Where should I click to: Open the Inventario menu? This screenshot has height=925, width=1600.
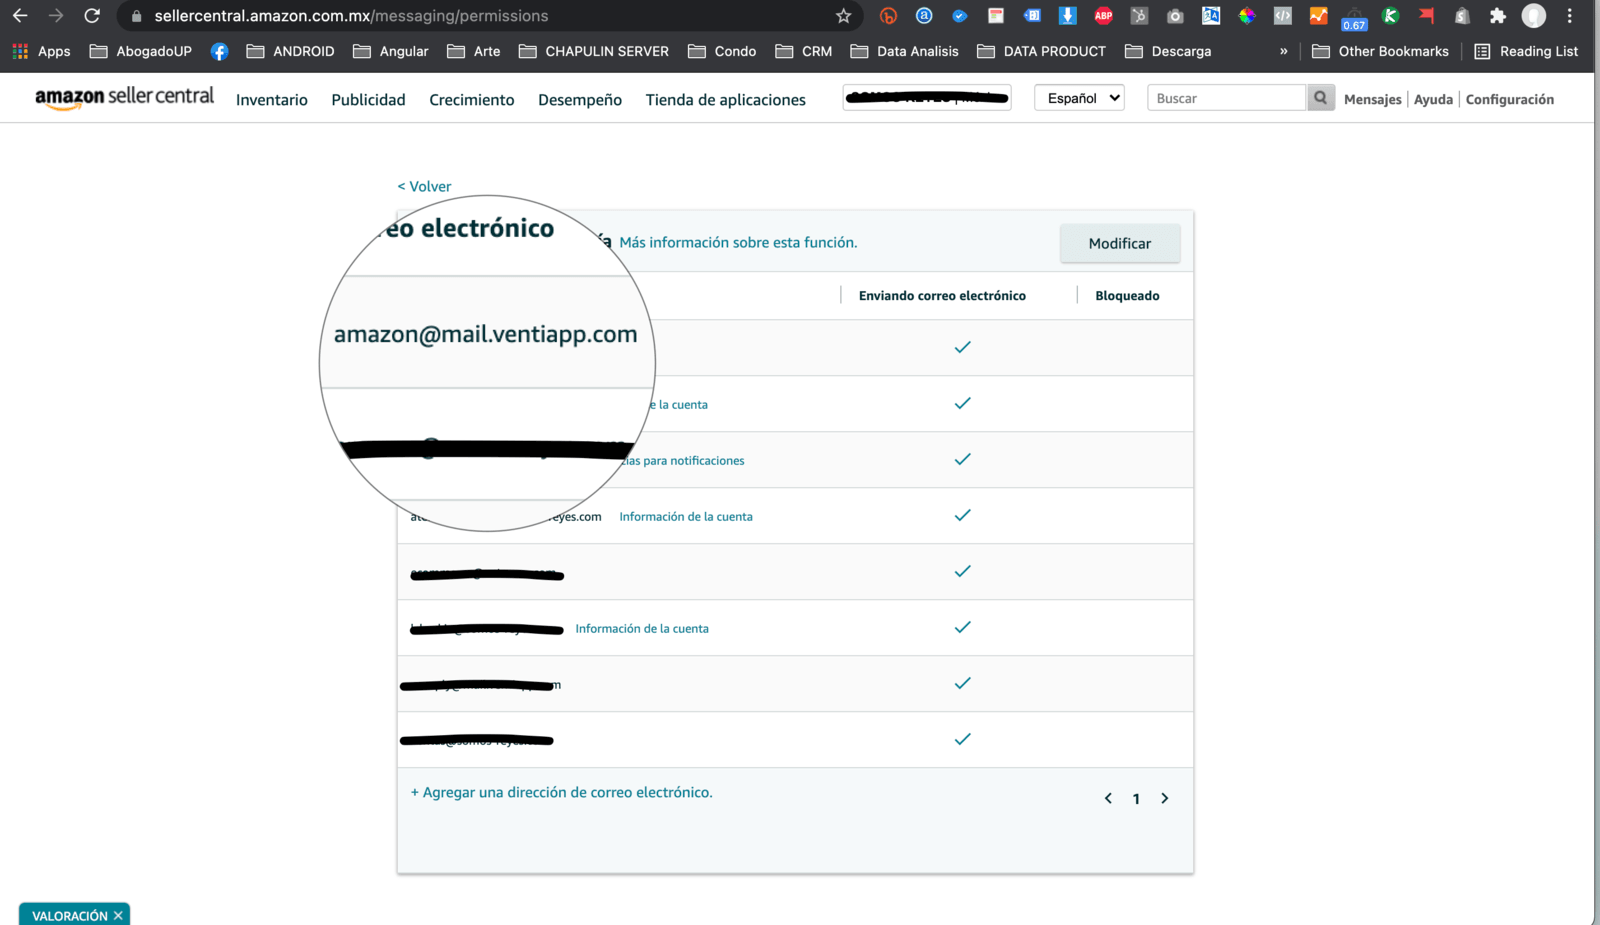click(272, 100)
